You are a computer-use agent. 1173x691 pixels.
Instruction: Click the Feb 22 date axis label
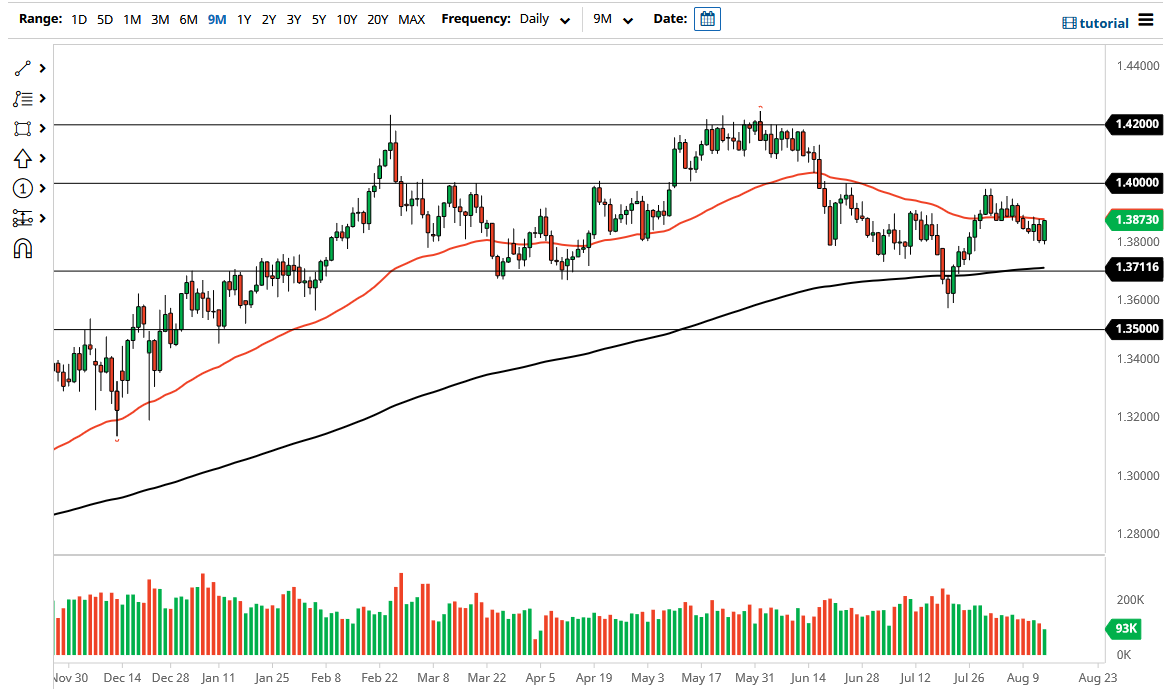tap(379, 678)
